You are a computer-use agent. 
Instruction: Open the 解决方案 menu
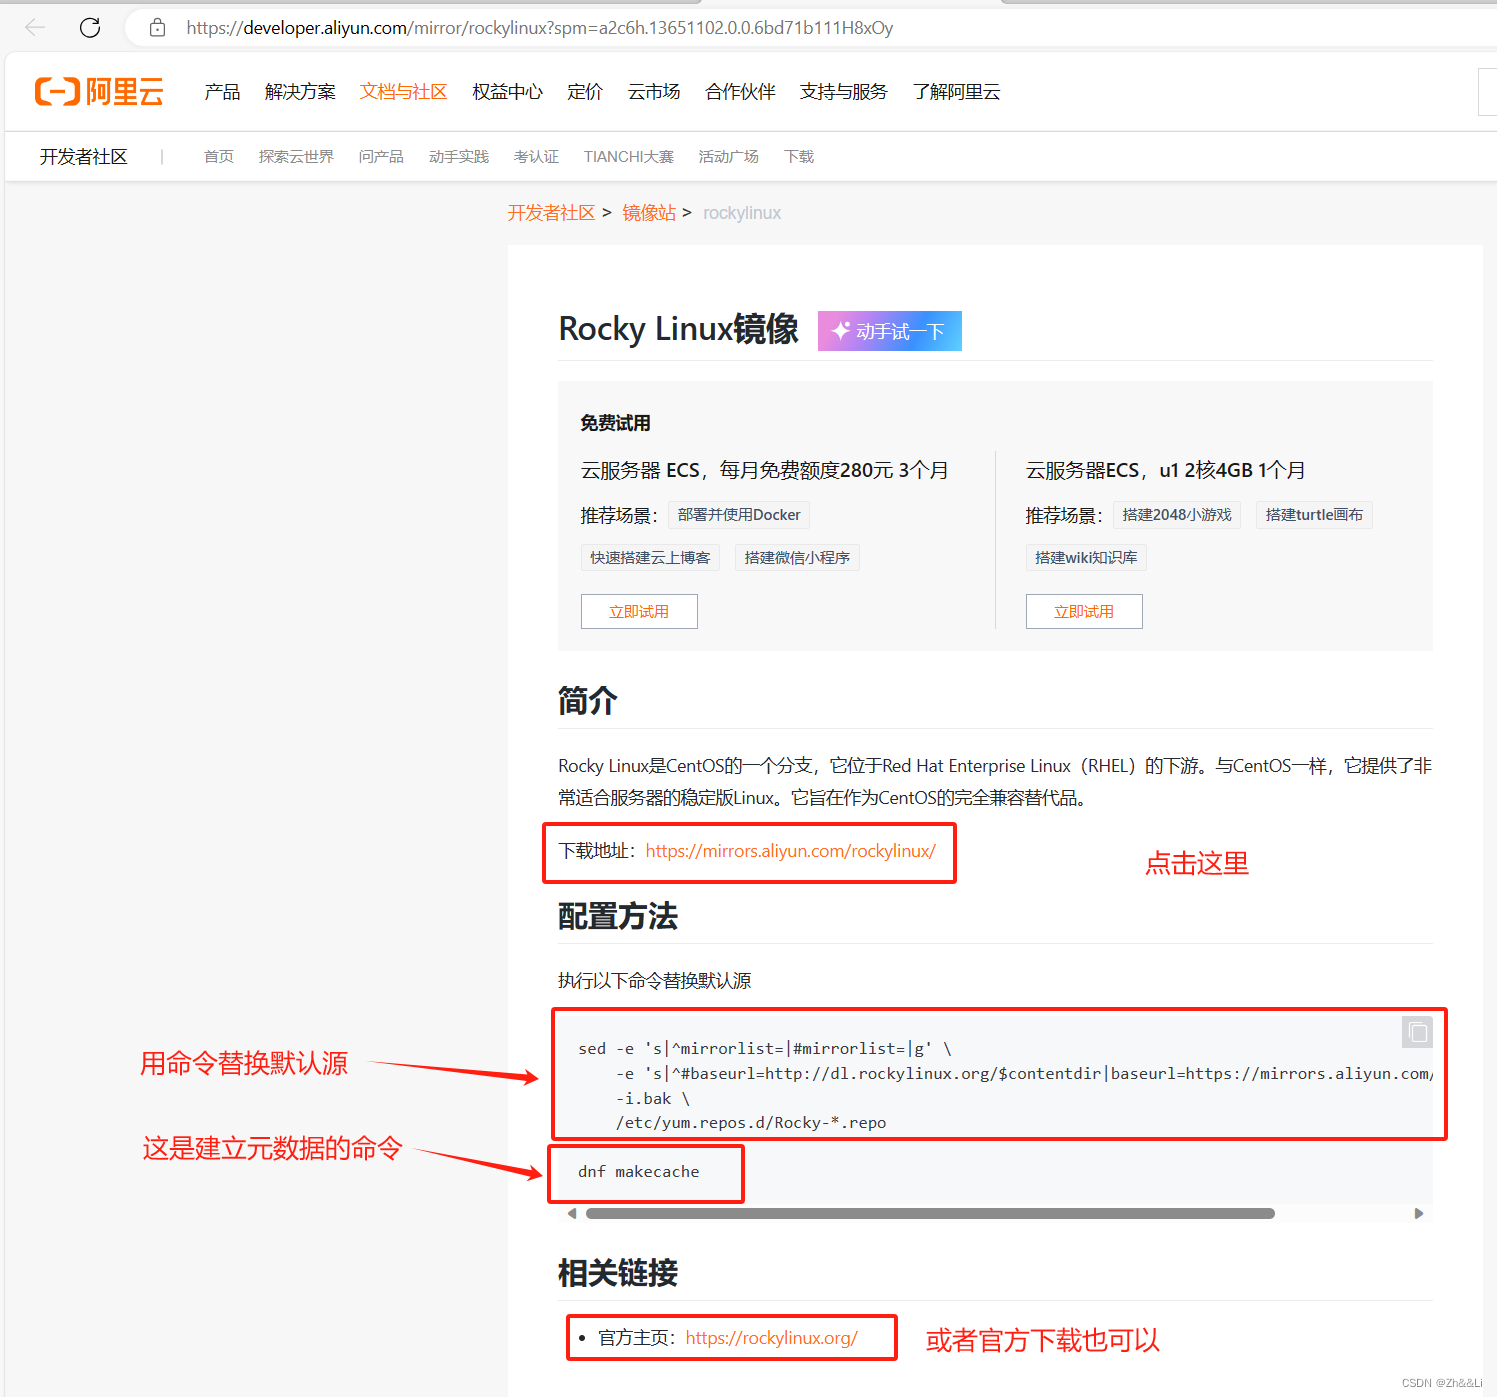[300, 92]
